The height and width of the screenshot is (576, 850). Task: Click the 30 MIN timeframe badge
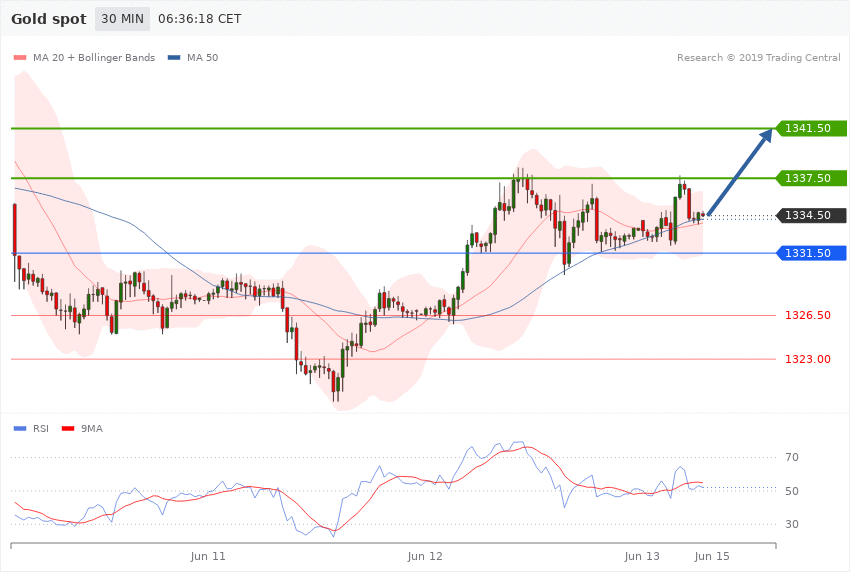(x=123, y=19)
